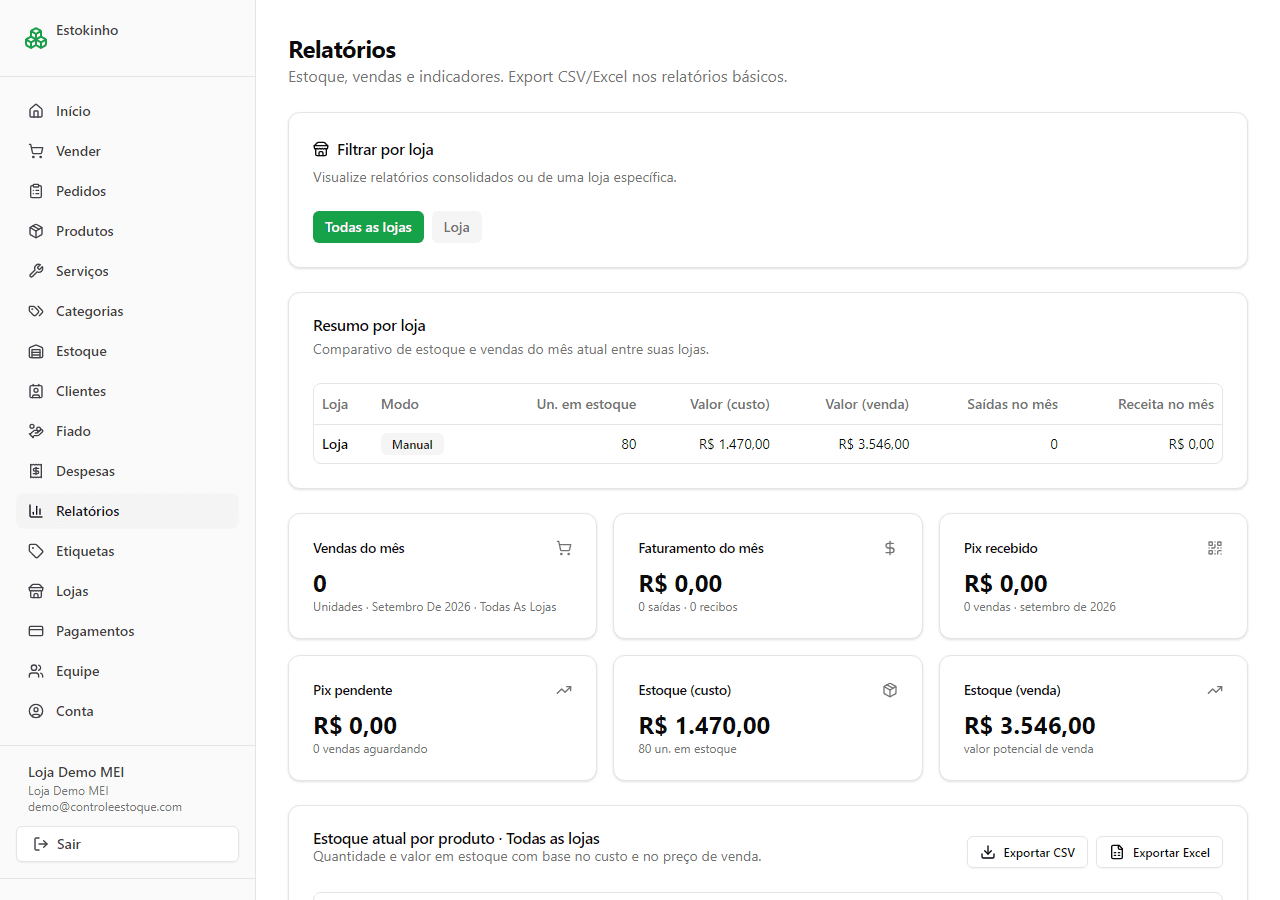
Task: Click the trend icon on Pix pendente card
Action: tap(564, 690)
